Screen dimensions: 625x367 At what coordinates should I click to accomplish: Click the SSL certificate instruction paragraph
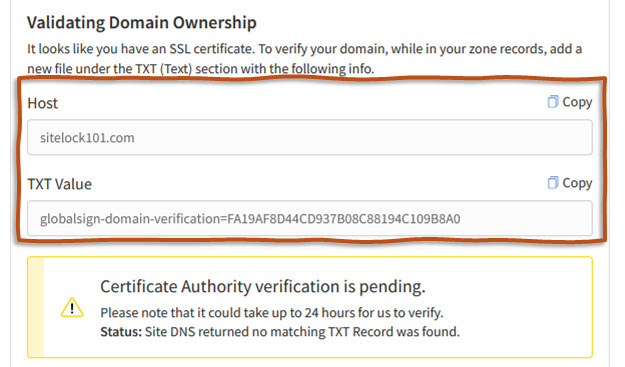(305, 59)
